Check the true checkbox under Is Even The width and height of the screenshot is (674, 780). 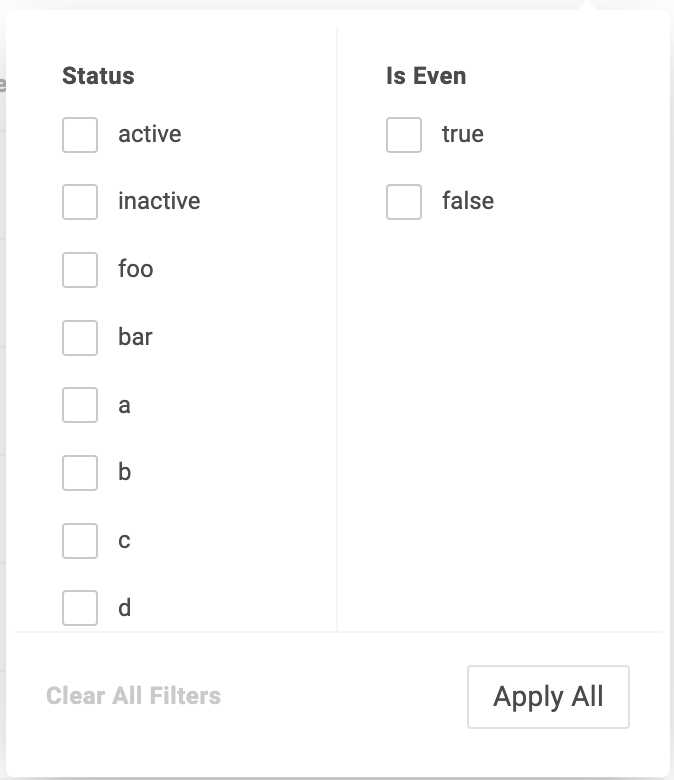pos(404,135)
